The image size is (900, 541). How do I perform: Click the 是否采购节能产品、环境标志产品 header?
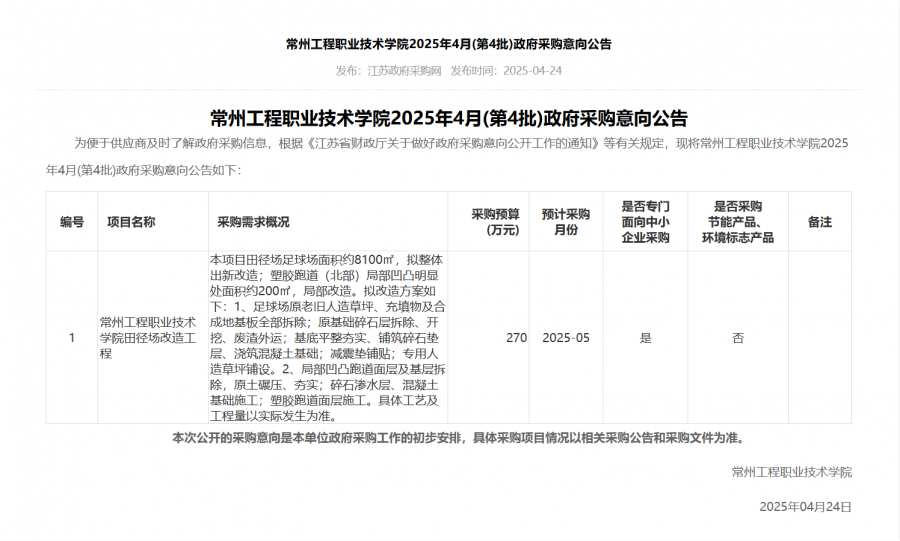point(738,222)
